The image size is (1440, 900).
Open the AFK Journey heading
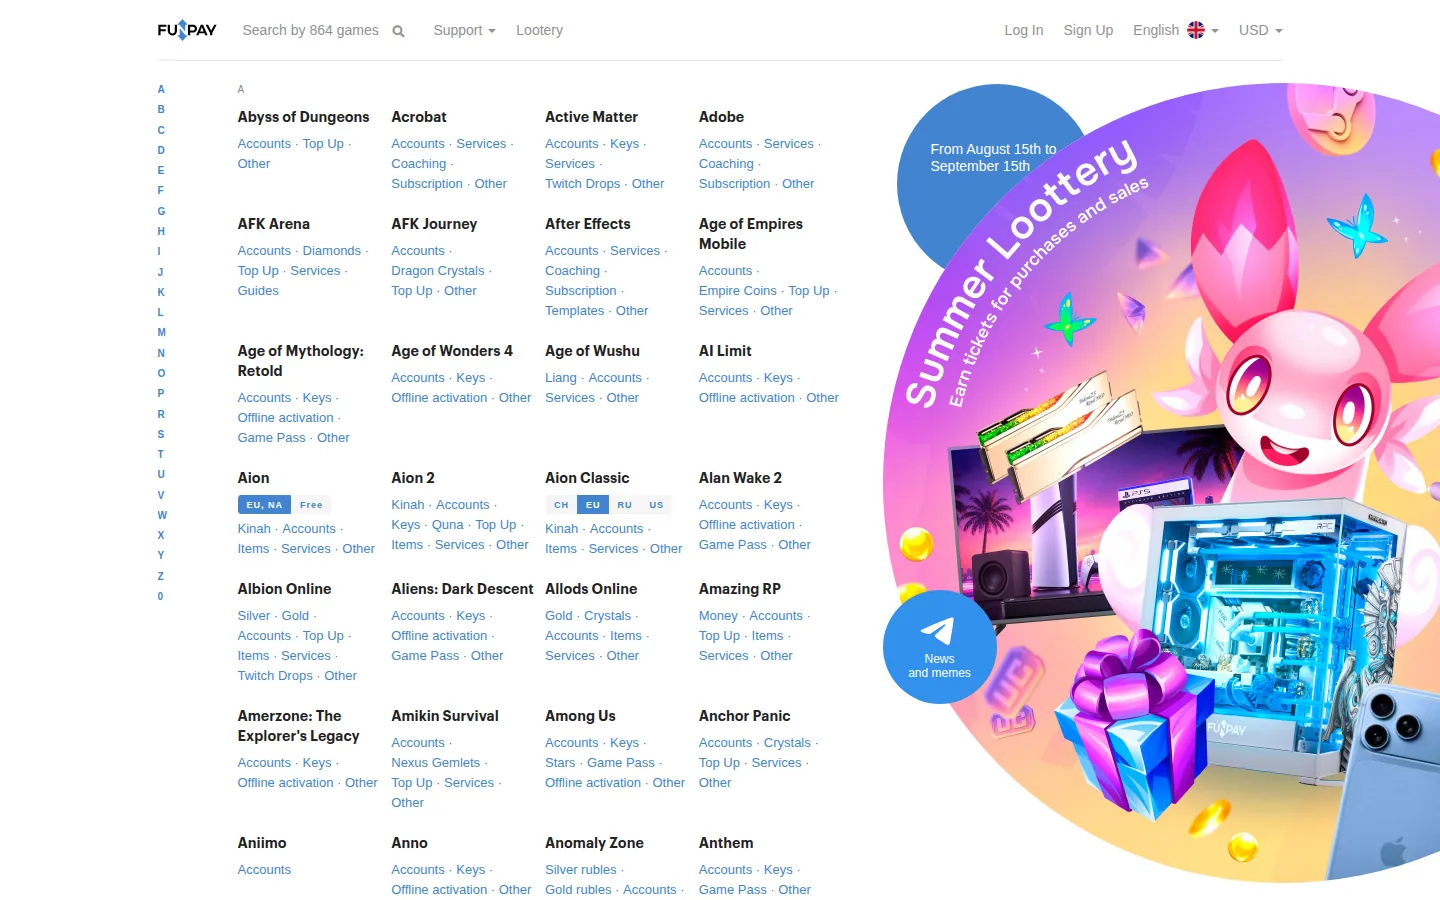[434, 224]
